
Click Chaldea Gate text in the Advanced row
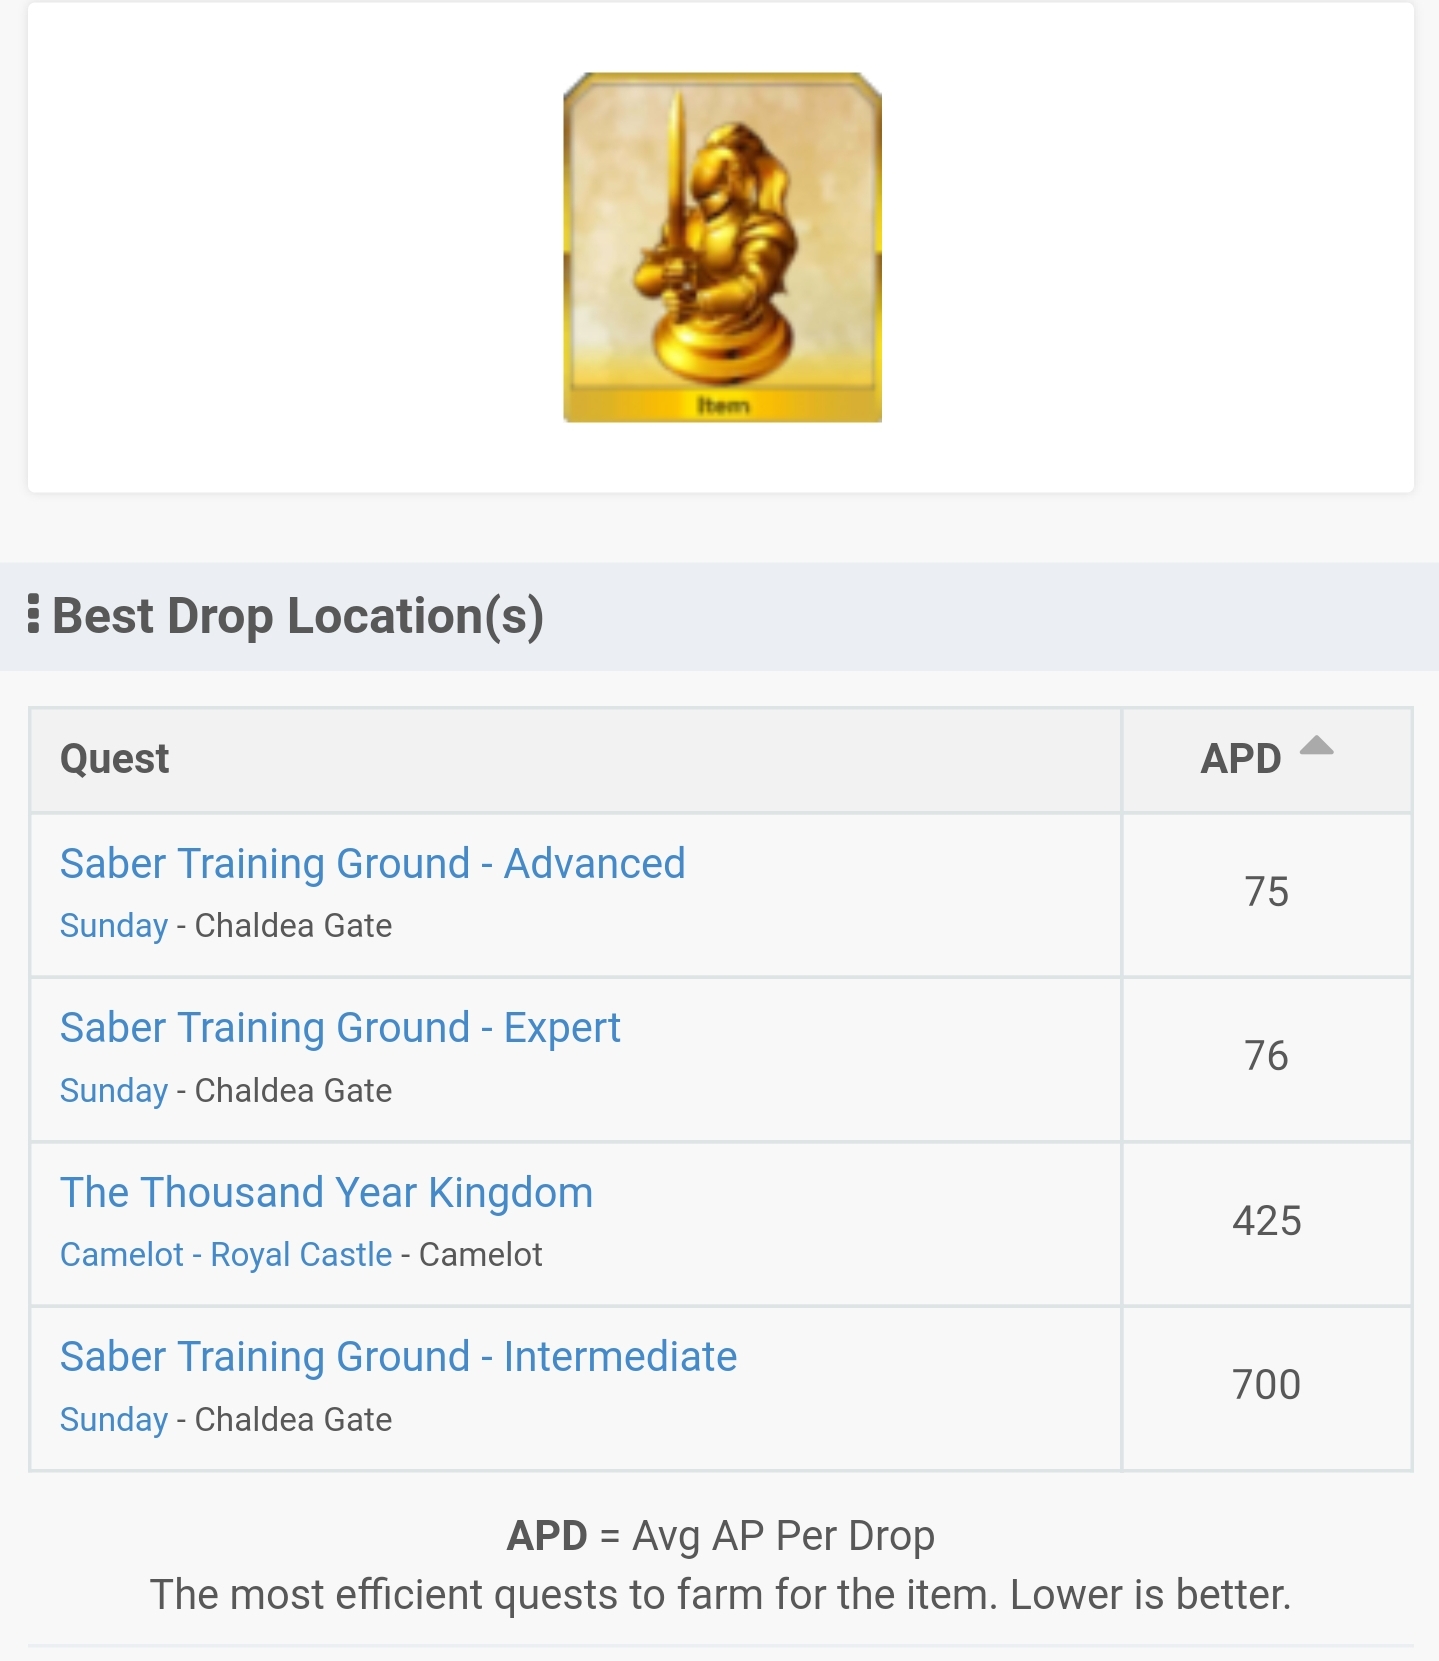tap(293, 926)
